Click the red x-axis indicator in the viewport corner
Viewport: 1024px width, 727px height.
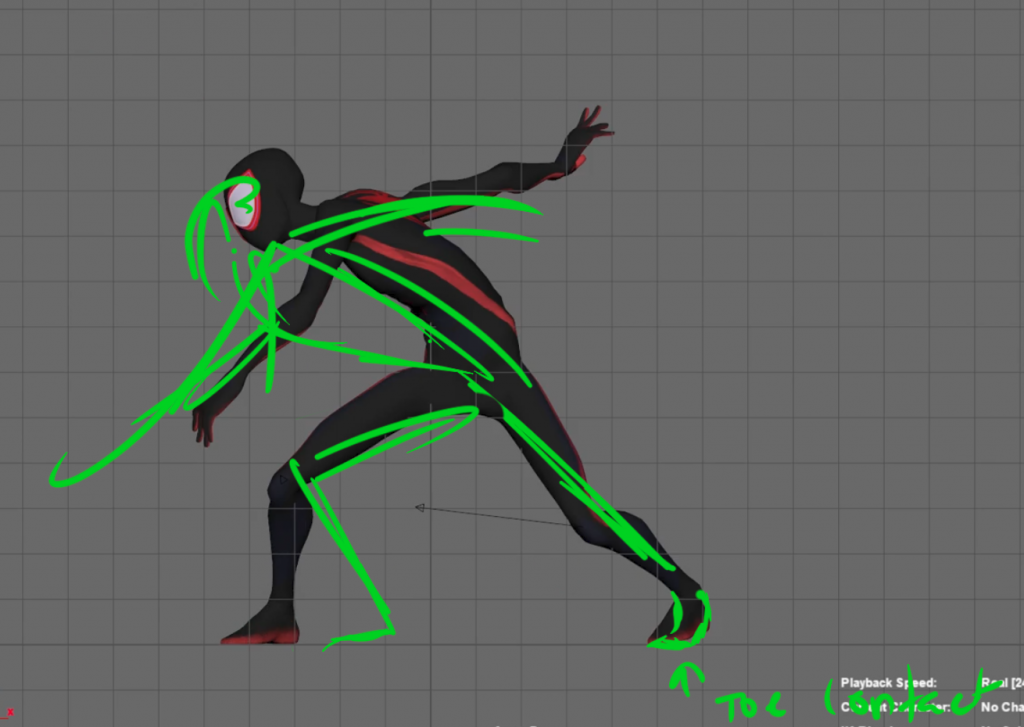(x=8, y=713)
